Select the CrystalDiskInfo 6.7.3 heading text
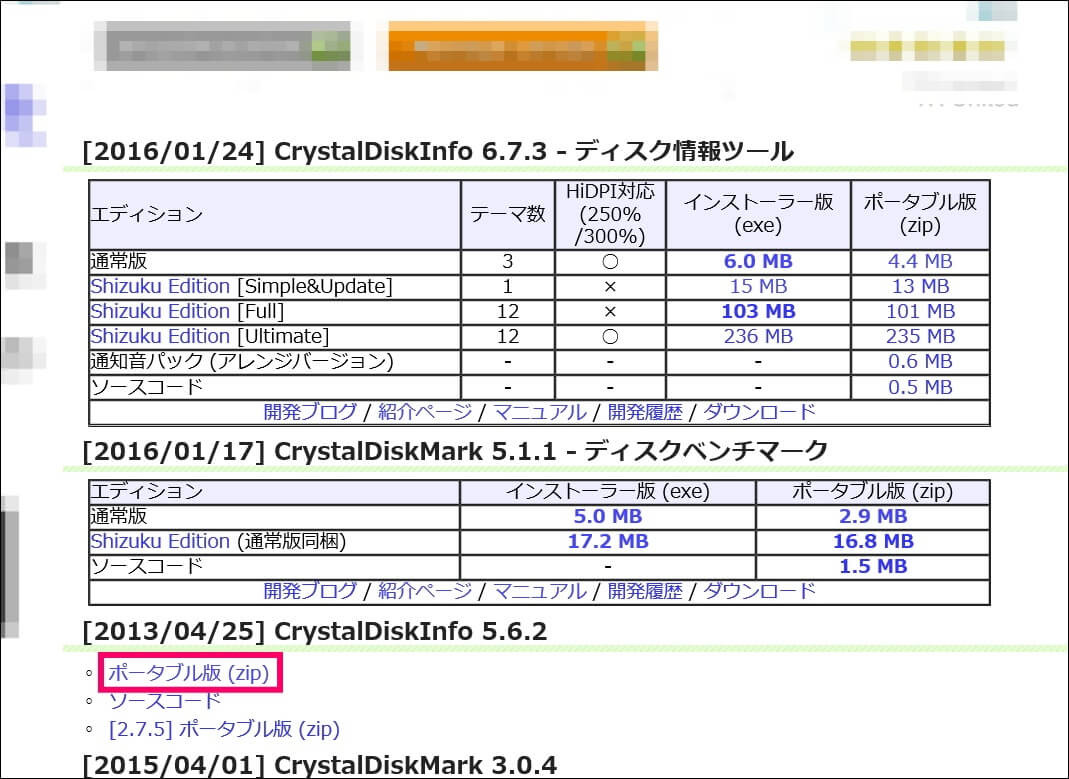 [x=437, y=151]
